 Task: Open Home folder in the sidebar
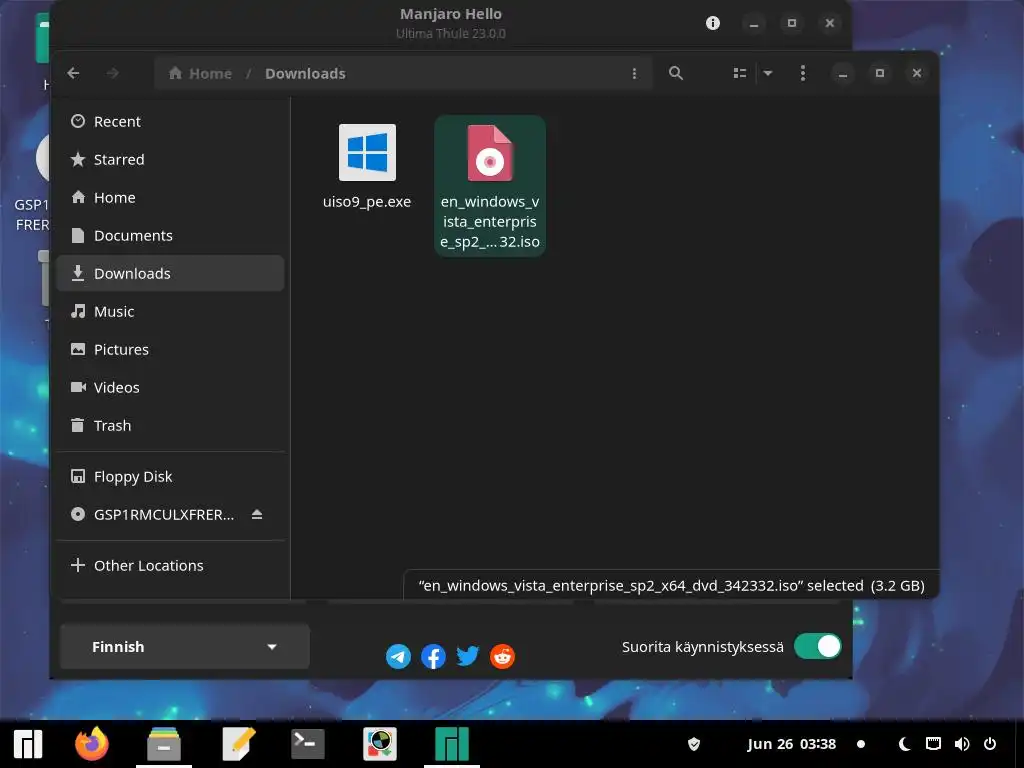(170, 197)
